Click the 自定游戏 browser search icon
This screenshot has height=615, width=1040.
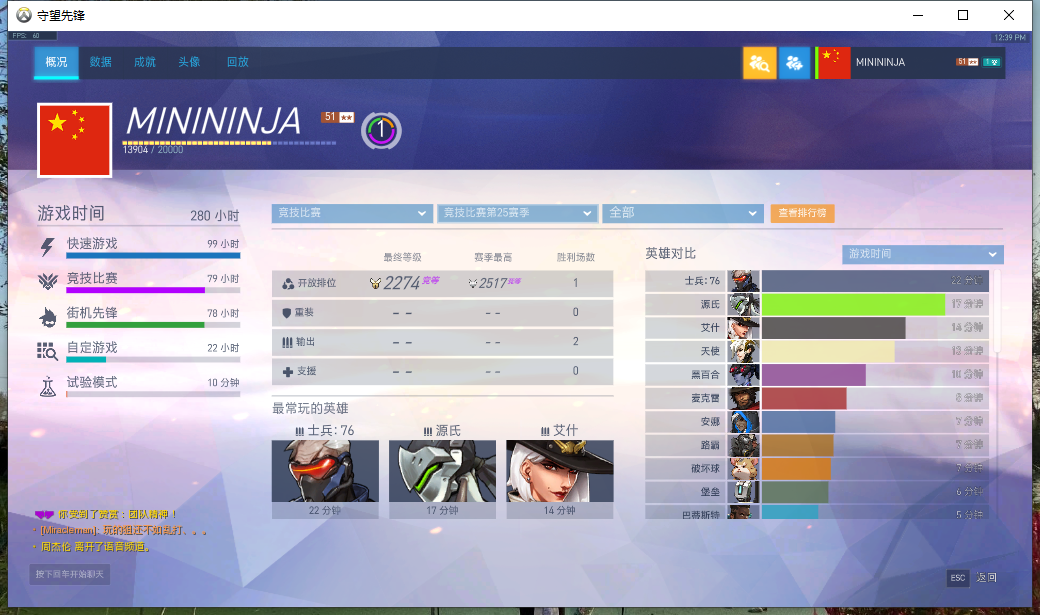[x=47, y=351]
